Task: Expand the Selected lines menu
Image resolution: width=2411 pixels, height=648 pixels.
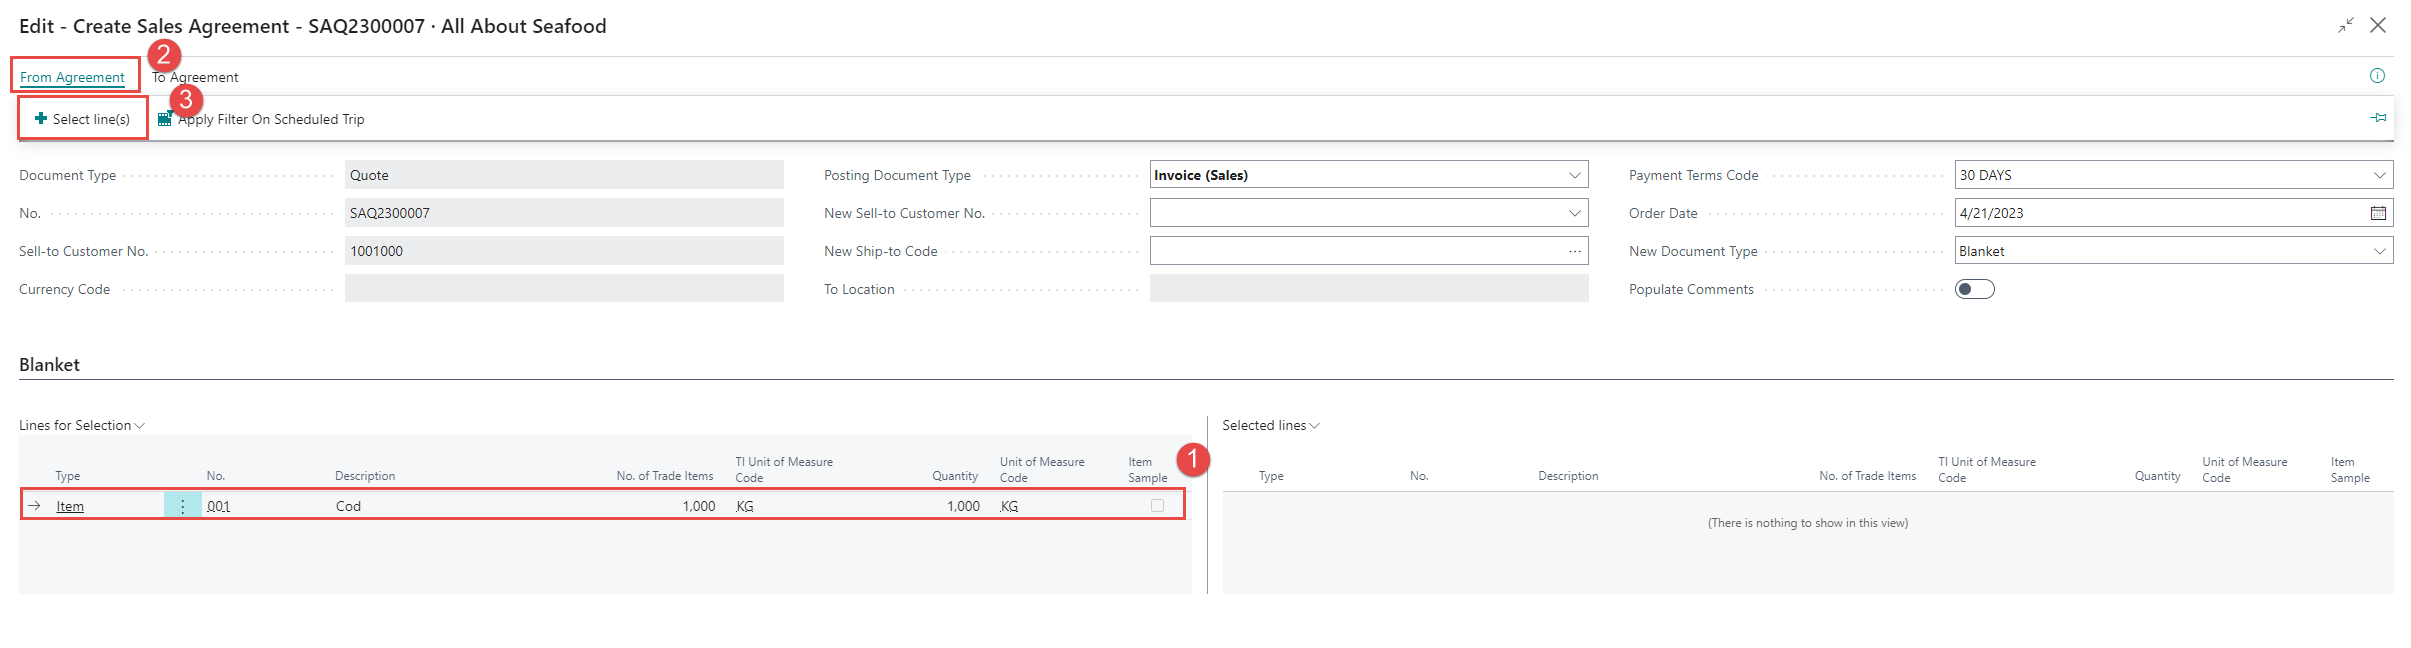Action: [1270, 425]
